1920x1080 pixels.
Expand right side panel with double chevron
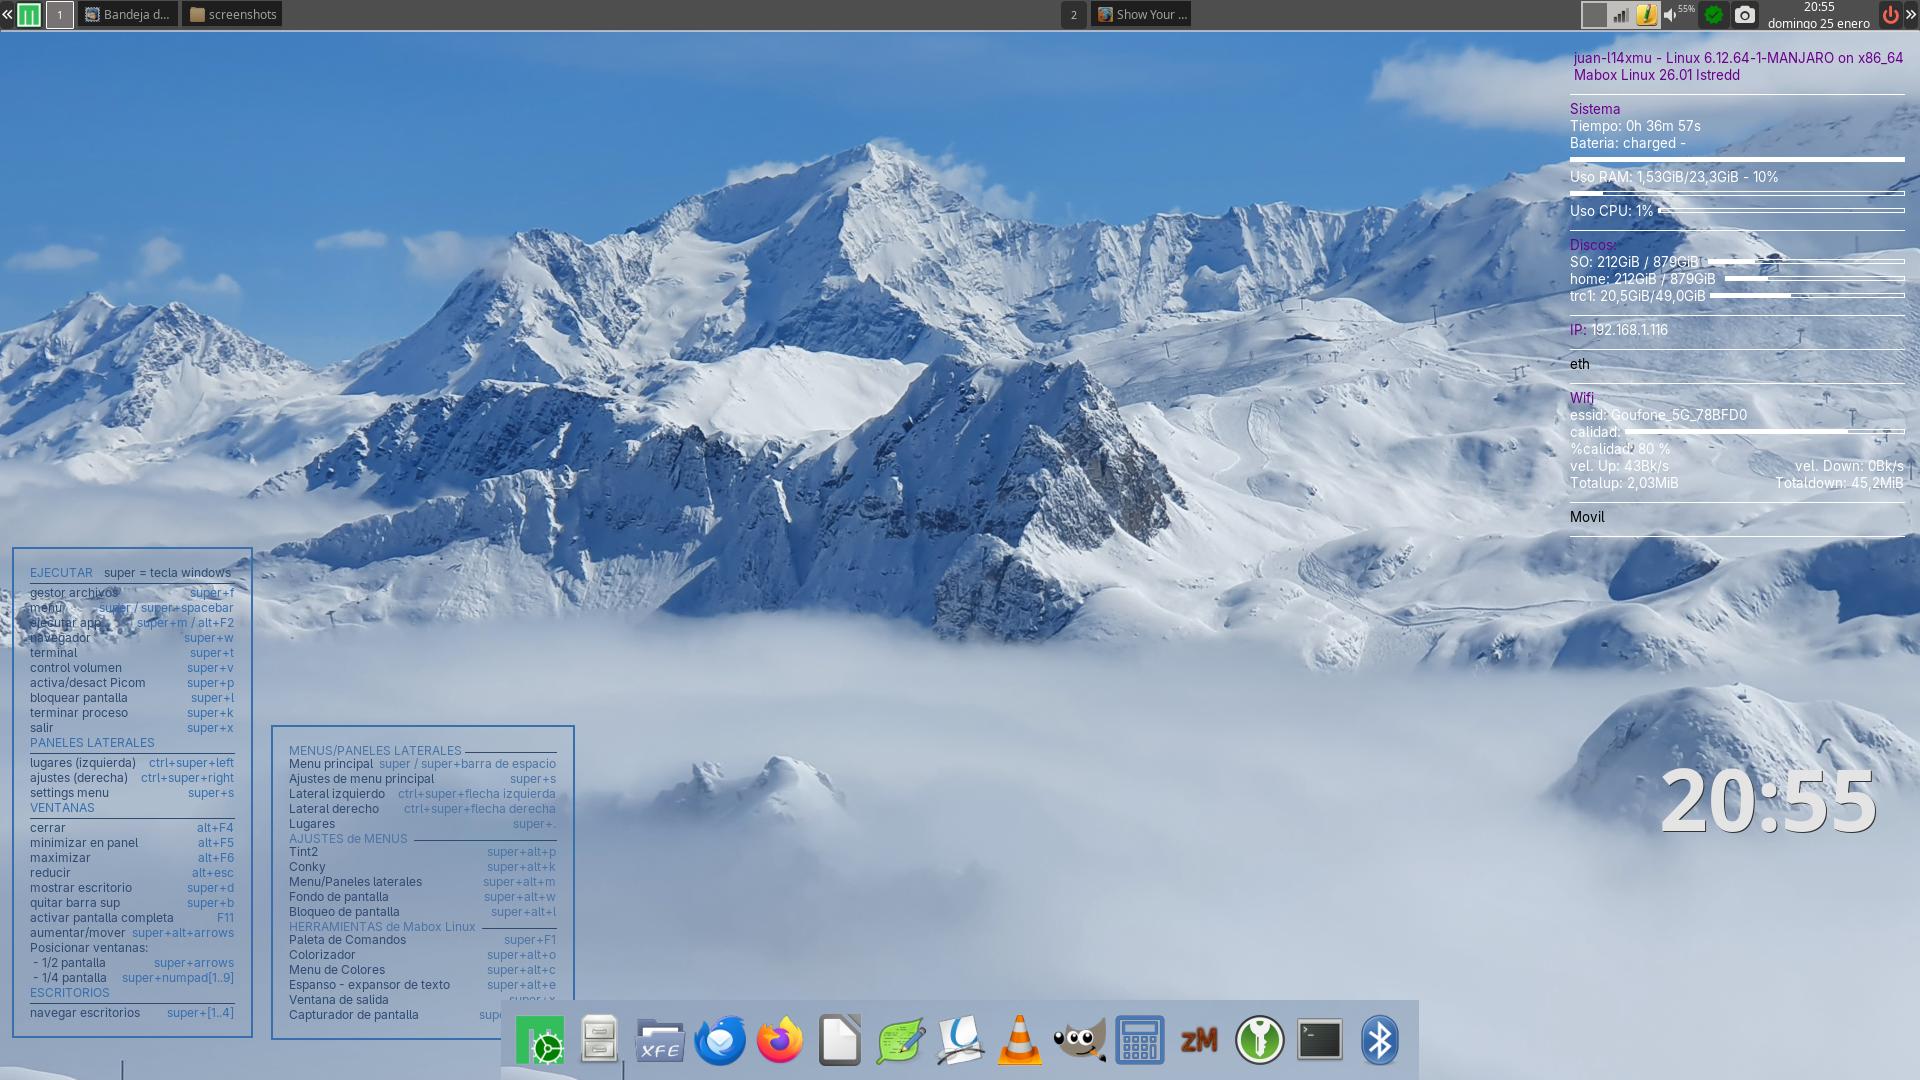coord(1911,15)
